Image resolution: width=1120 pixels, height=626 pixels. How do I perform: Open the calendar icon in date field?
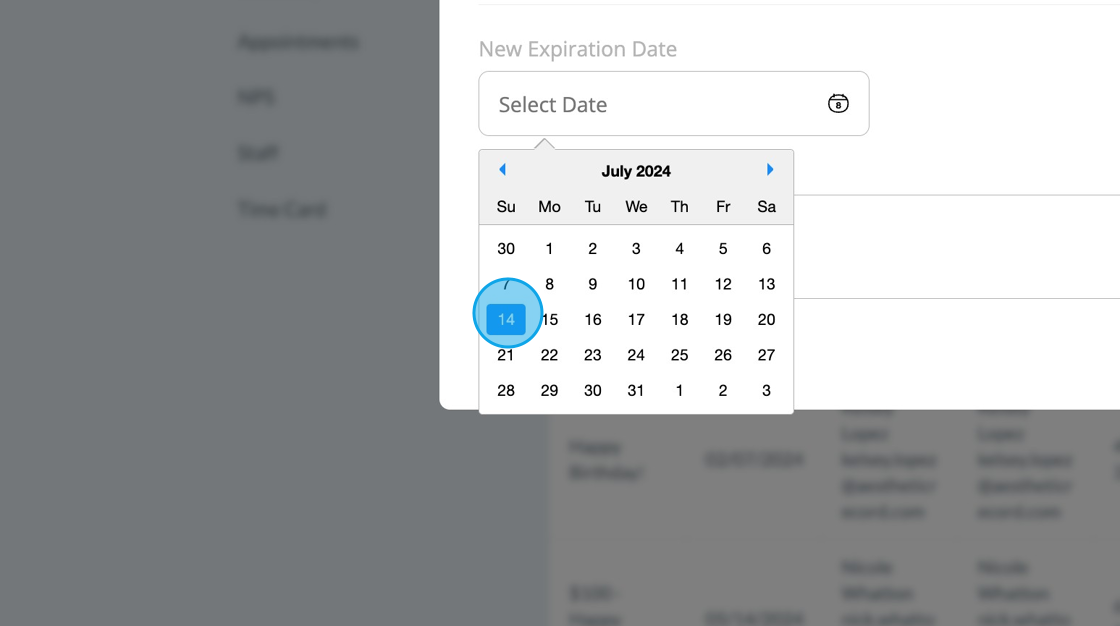tap(838, 103)
